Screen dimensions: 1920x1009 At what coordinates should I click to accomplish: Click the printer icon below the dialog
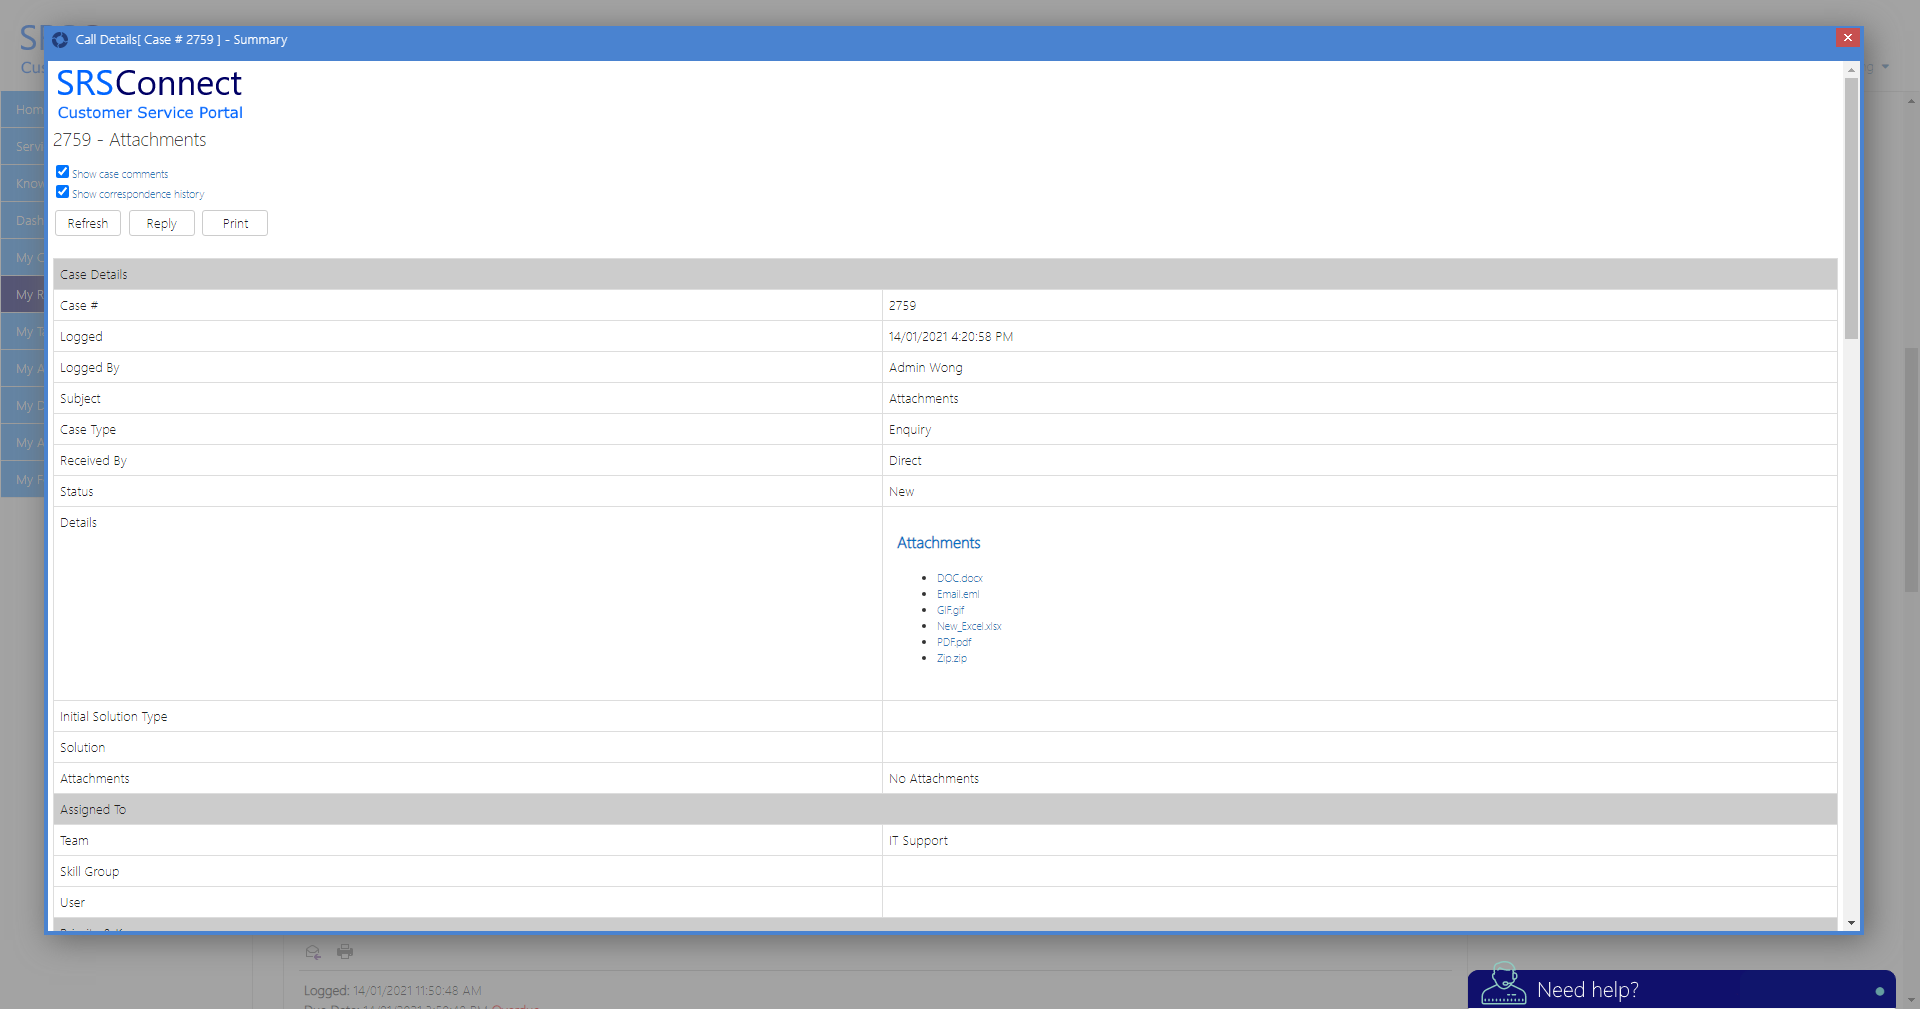click(x=345, y=952)
